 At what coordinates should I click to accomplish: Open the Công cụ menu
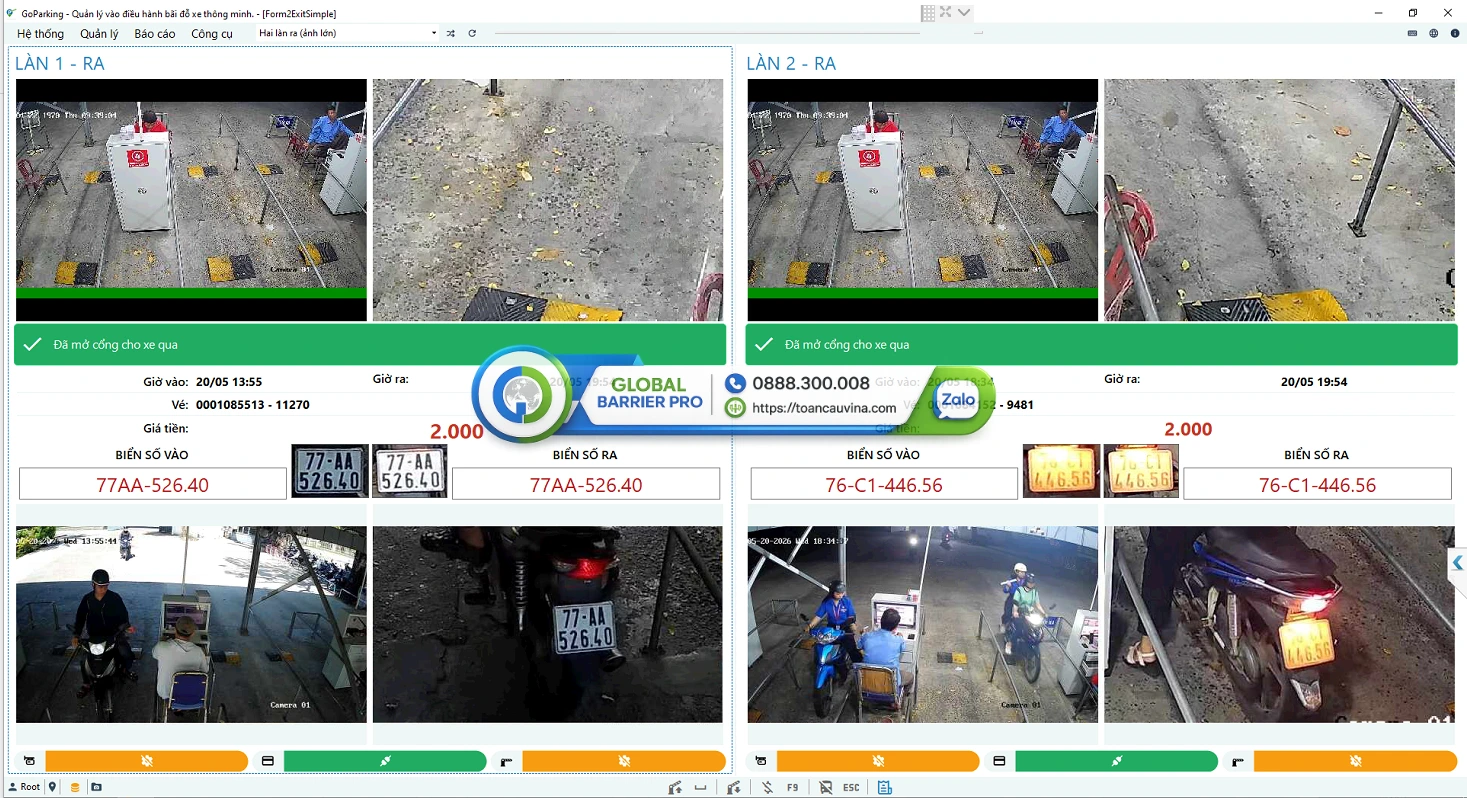pos(212,34)
